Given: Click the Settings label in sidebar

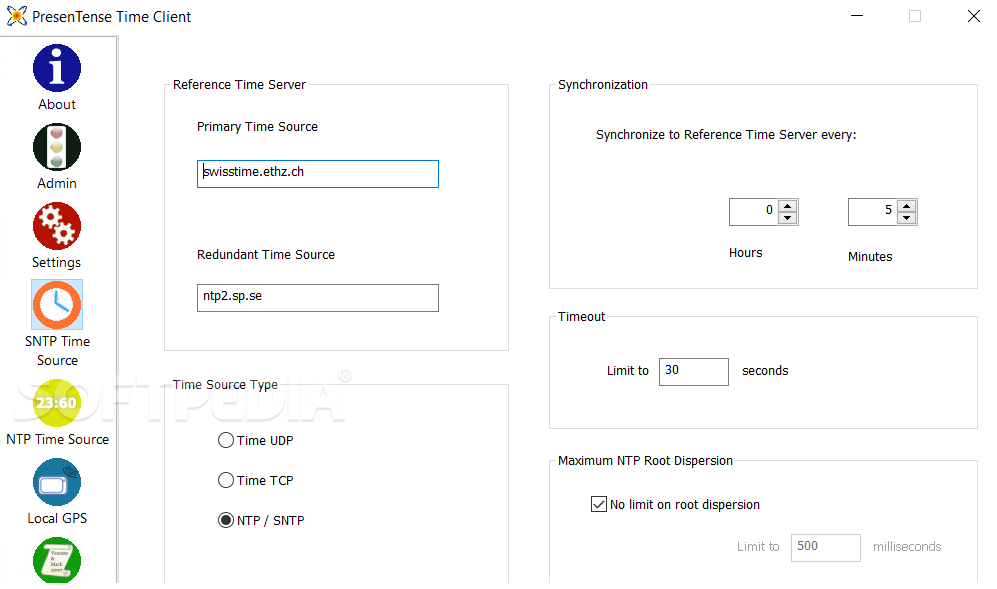Looking at the screenshot, I should [x=57, y=262].
